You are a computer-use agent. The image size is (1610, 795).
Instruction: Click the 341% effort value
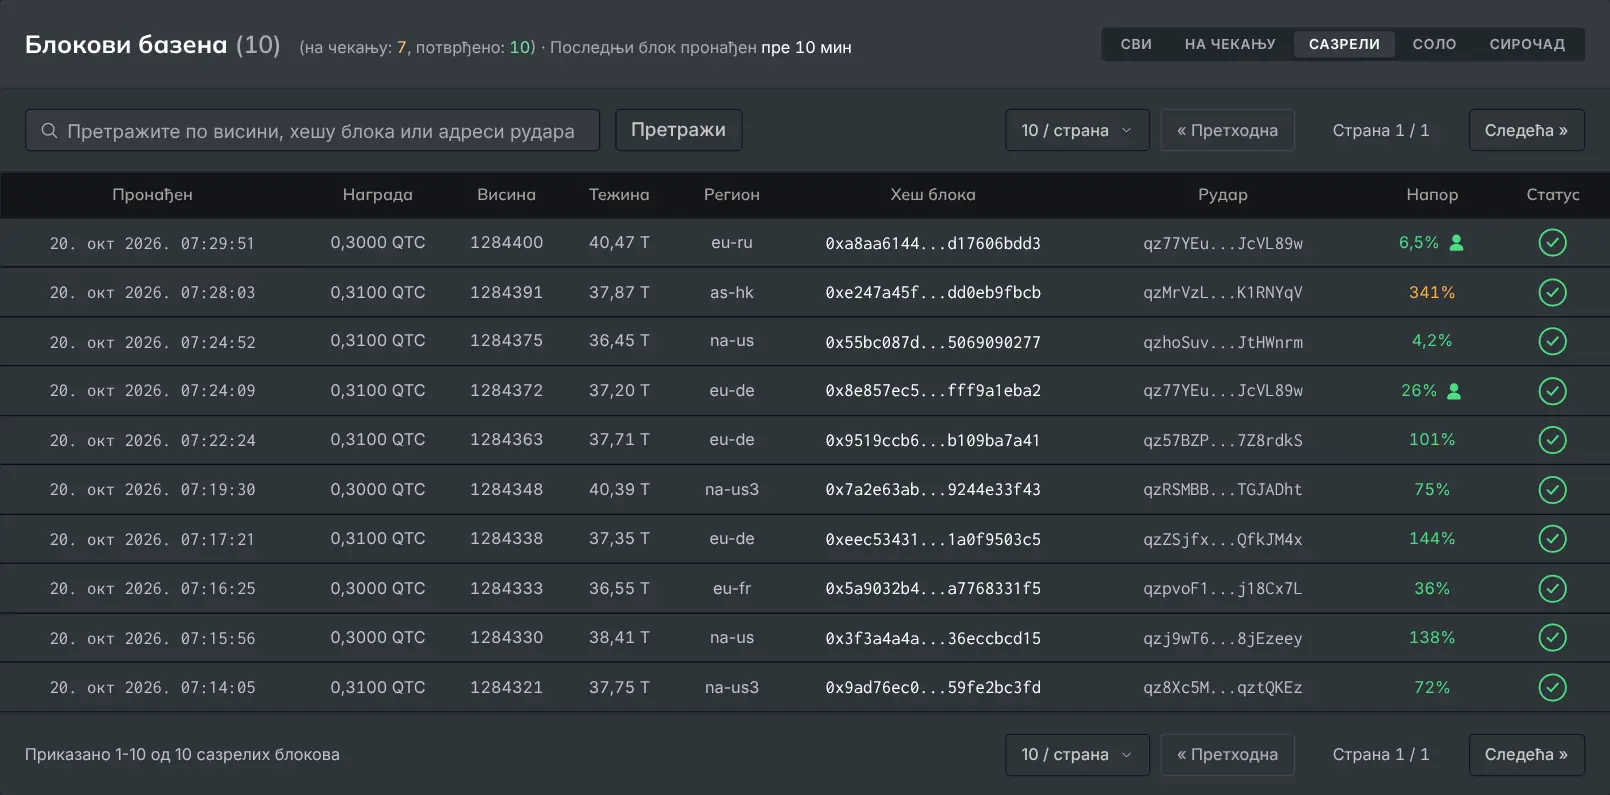point(1432,292)
